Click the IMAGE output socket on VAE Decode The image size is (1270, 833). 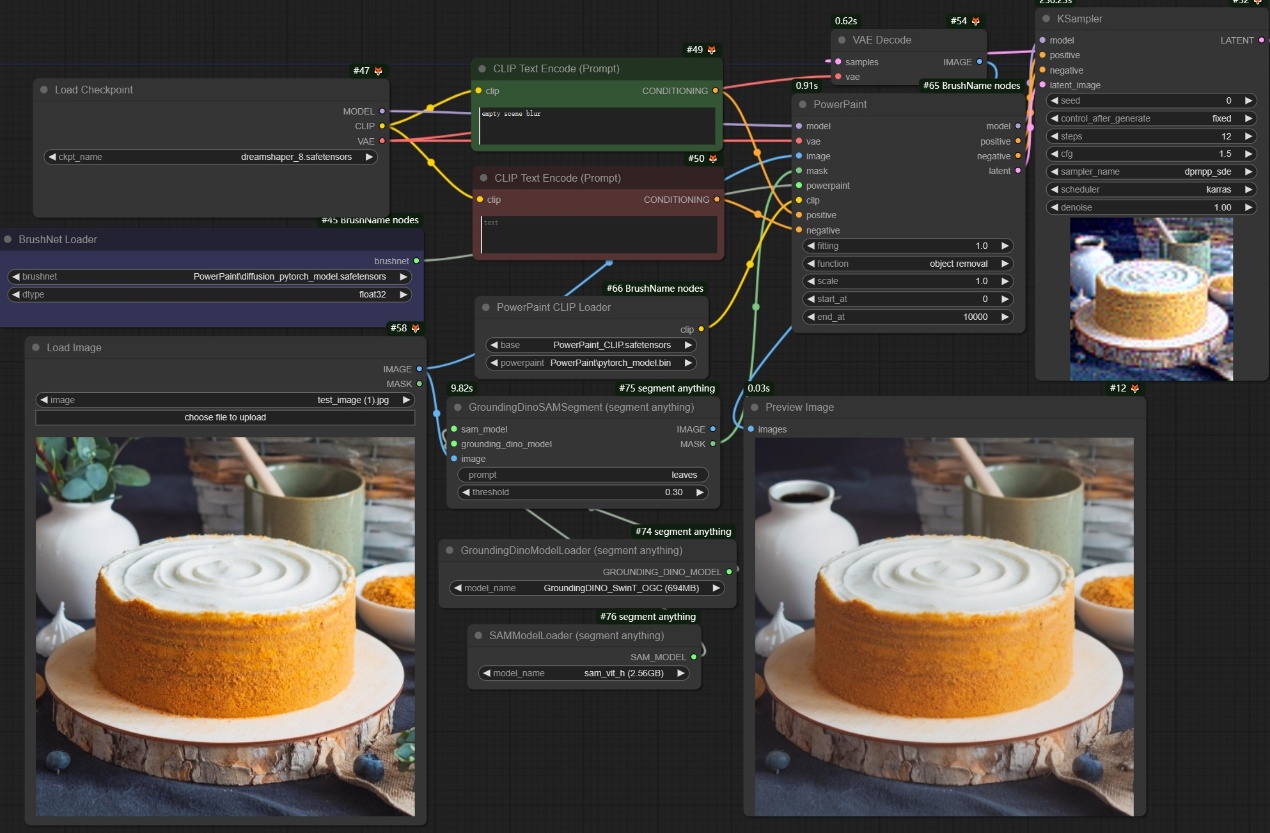(x=979, y=62)
